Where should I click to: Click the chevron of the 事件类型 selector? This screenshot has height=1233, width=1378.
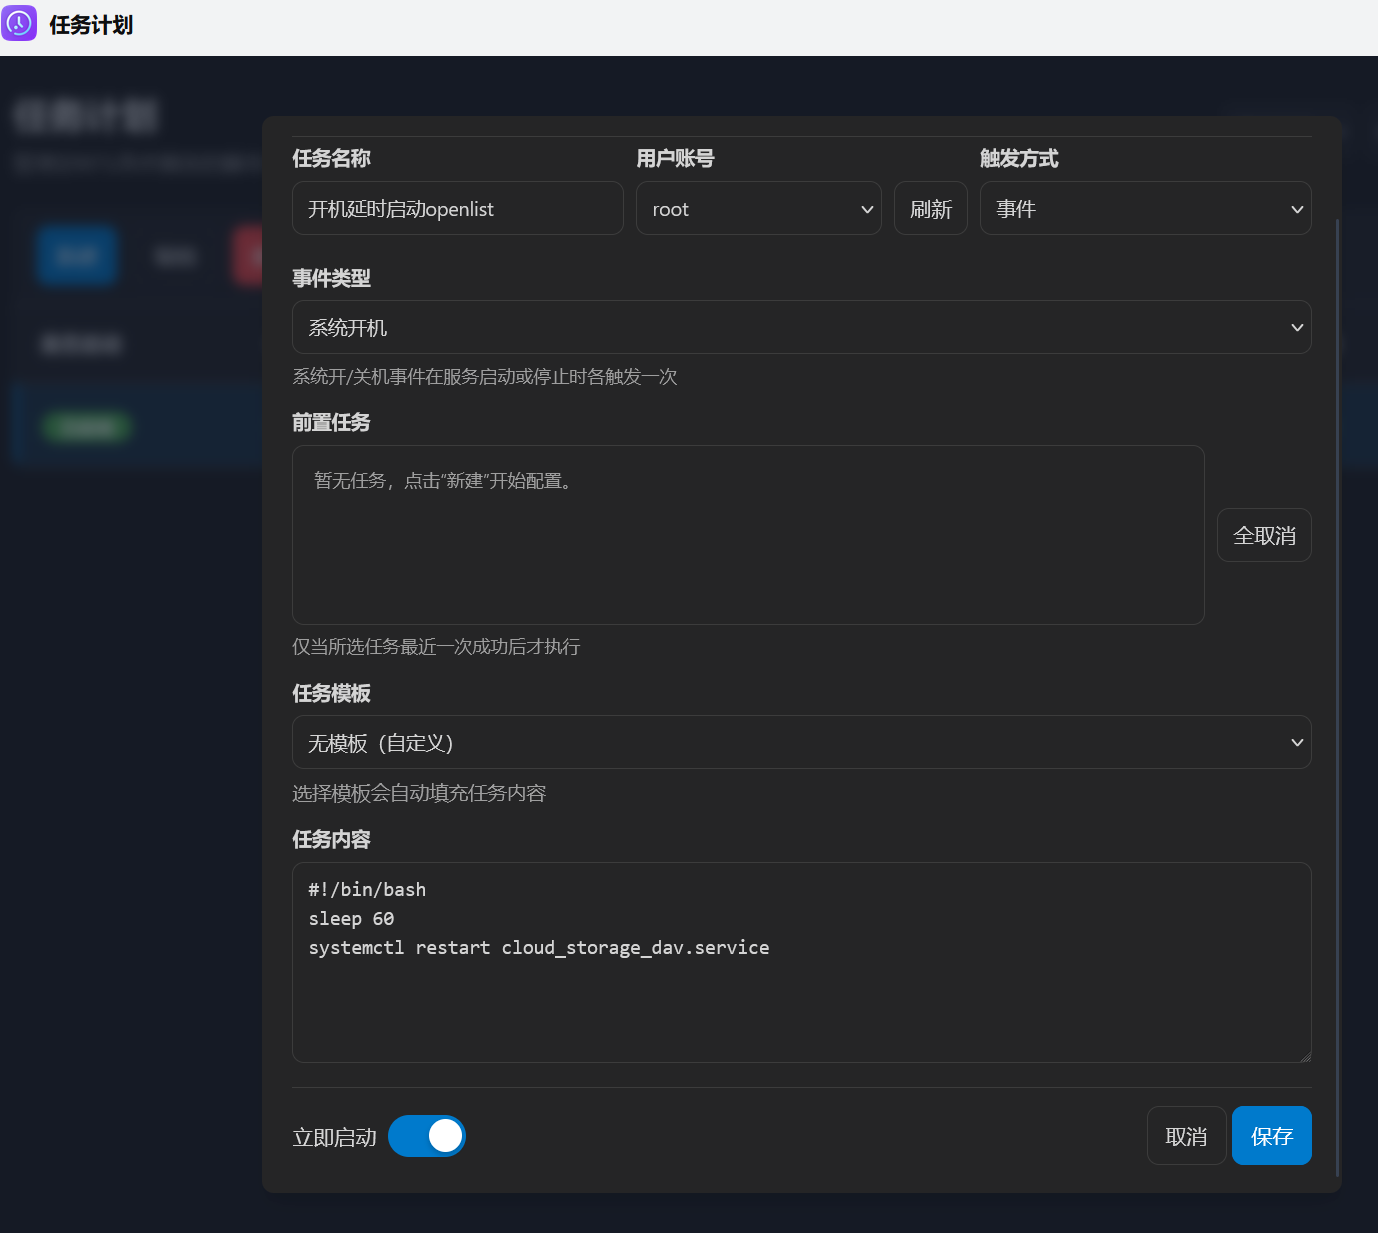1296,327
